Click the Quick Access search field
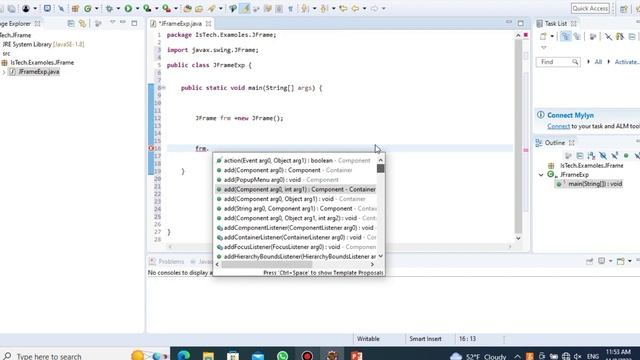This screenshot has height=360, width=640. click(590, 8)
